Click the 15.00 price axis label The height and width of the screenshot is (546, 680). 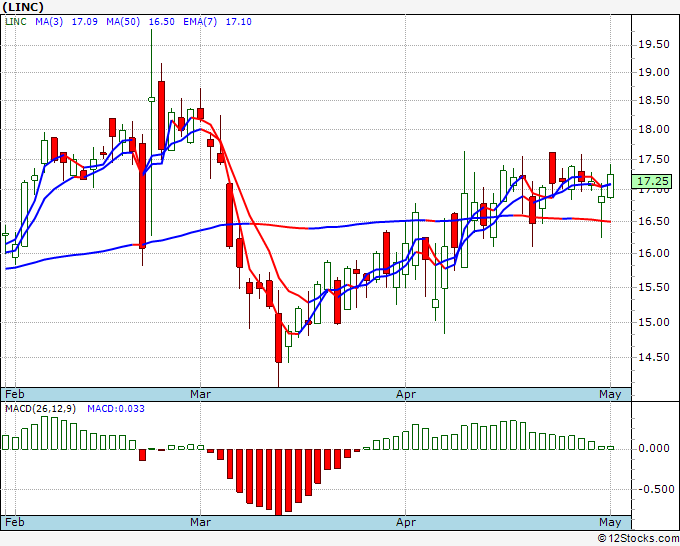click(x=654, y=322)
